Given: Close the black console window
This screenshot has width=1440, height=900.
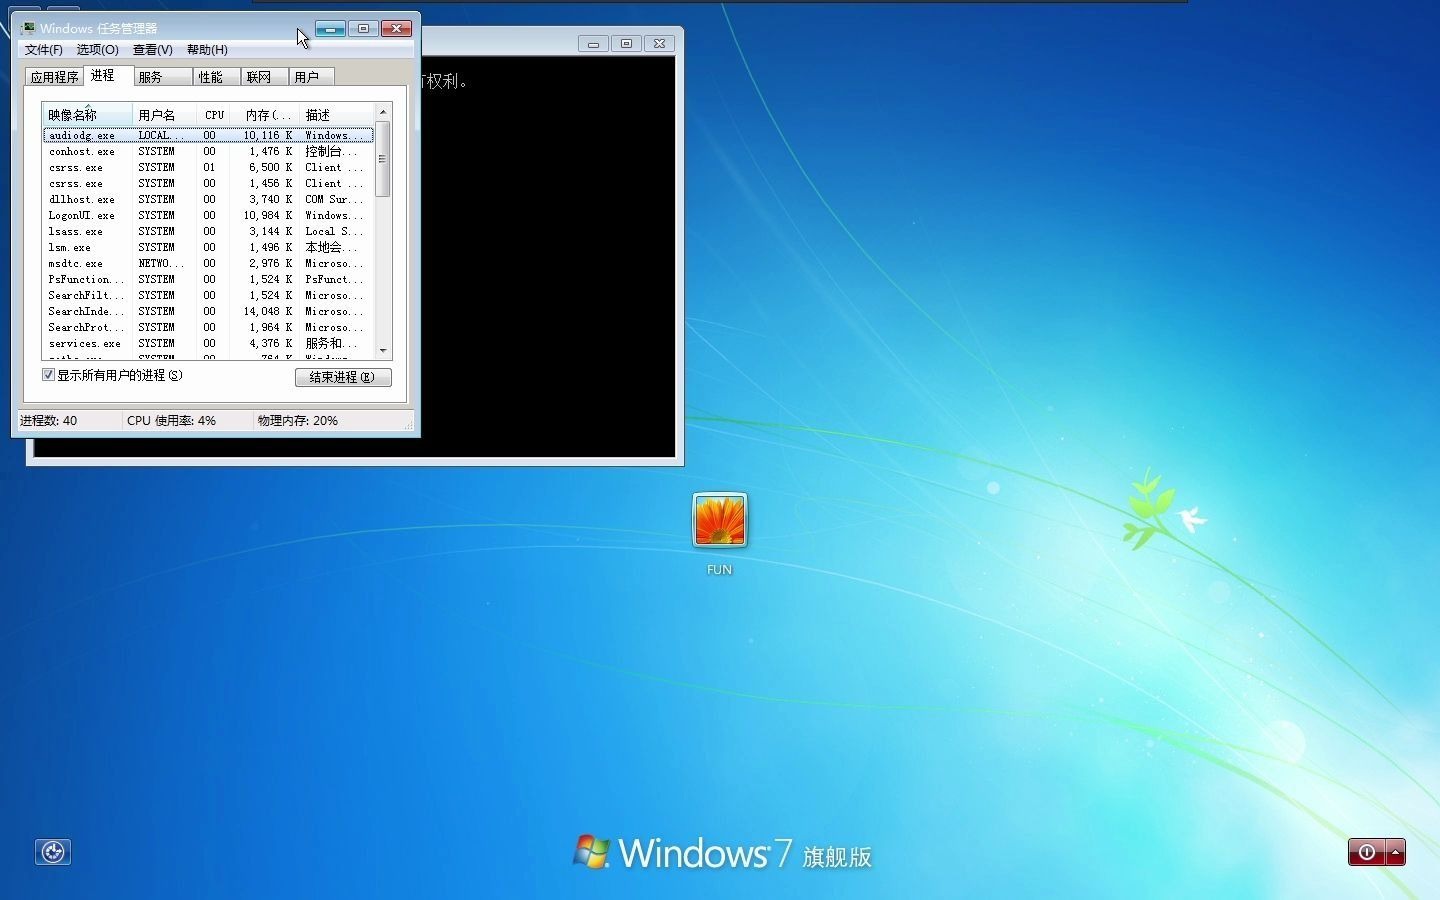Looking at the screenshot, I should 659,44.
